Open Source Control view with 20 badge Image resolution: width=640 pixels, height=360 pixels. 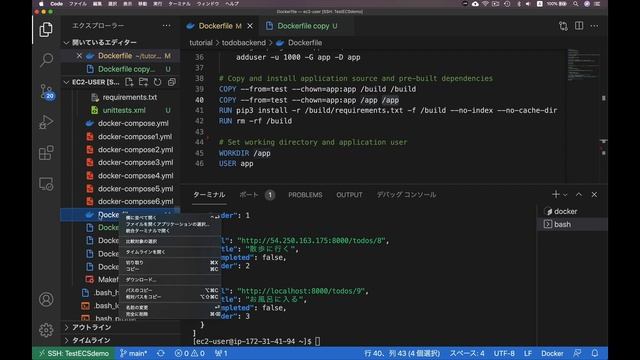(x=46, y=91)
